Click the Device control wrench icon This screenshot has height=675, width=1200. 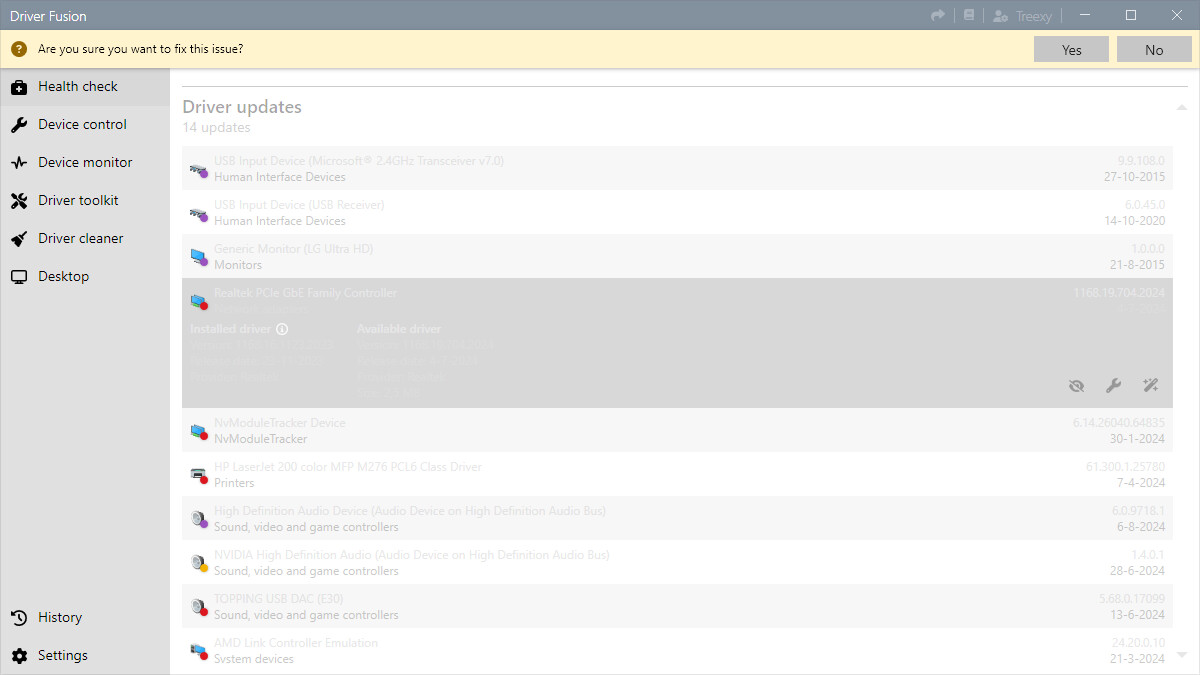19,125
